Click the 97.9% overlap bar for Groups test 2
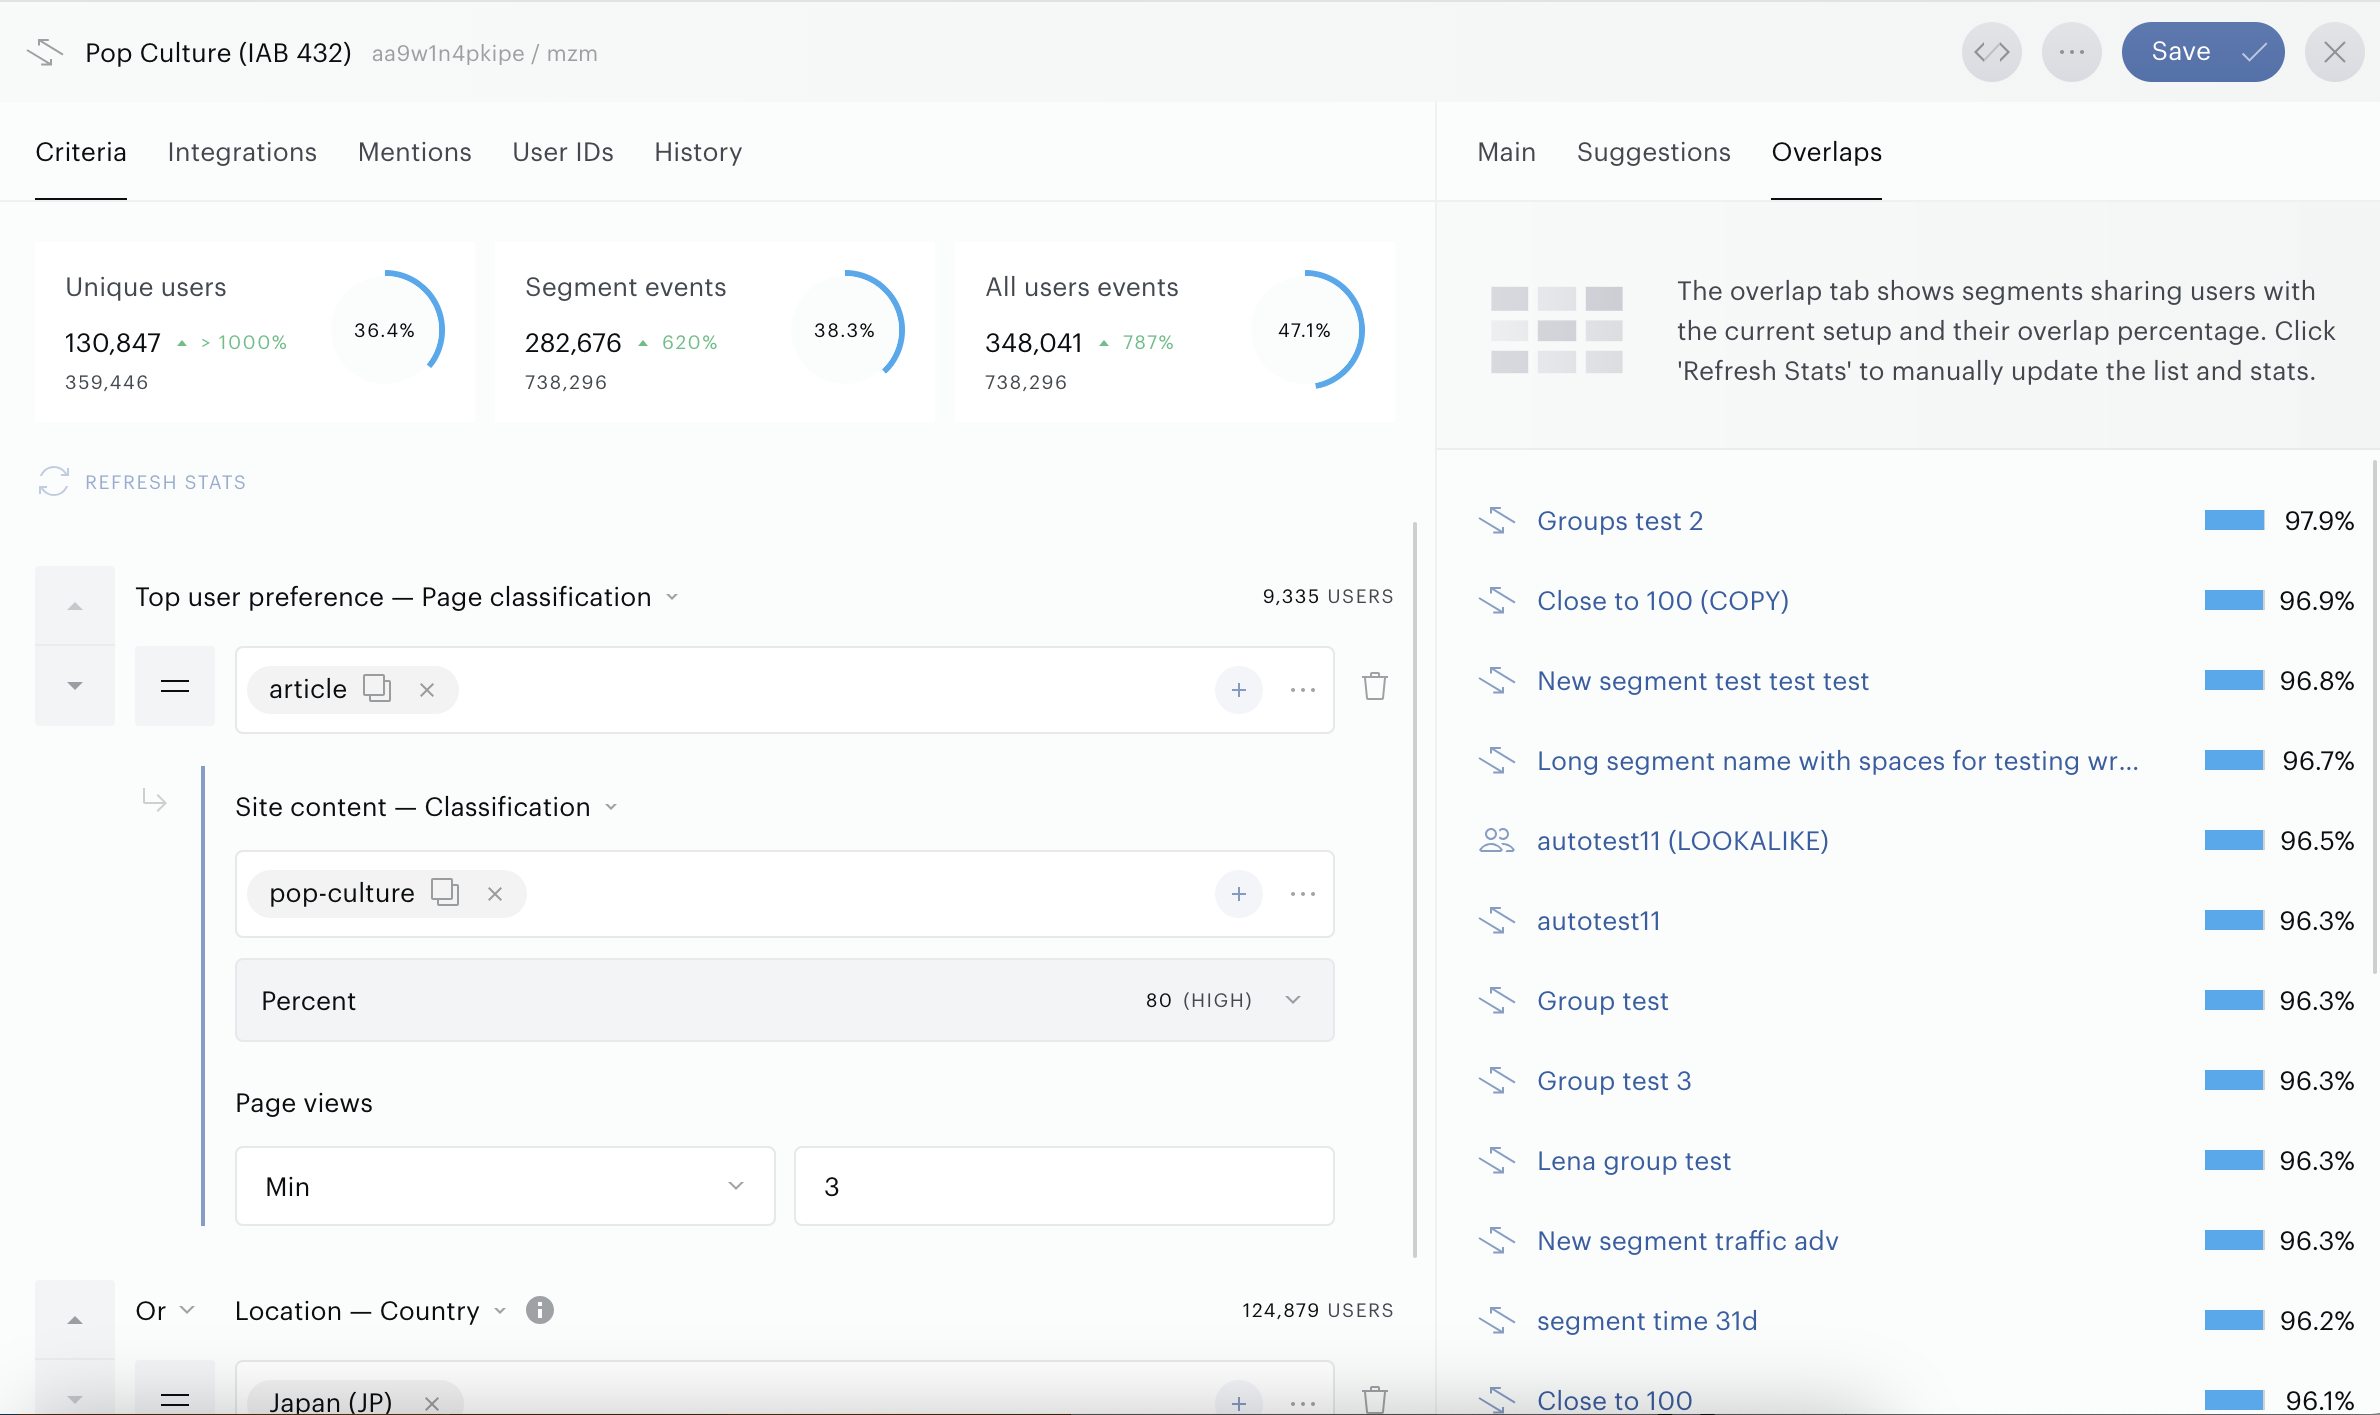Viewport: 2380px width, 1415px height. click(2234, 520)
